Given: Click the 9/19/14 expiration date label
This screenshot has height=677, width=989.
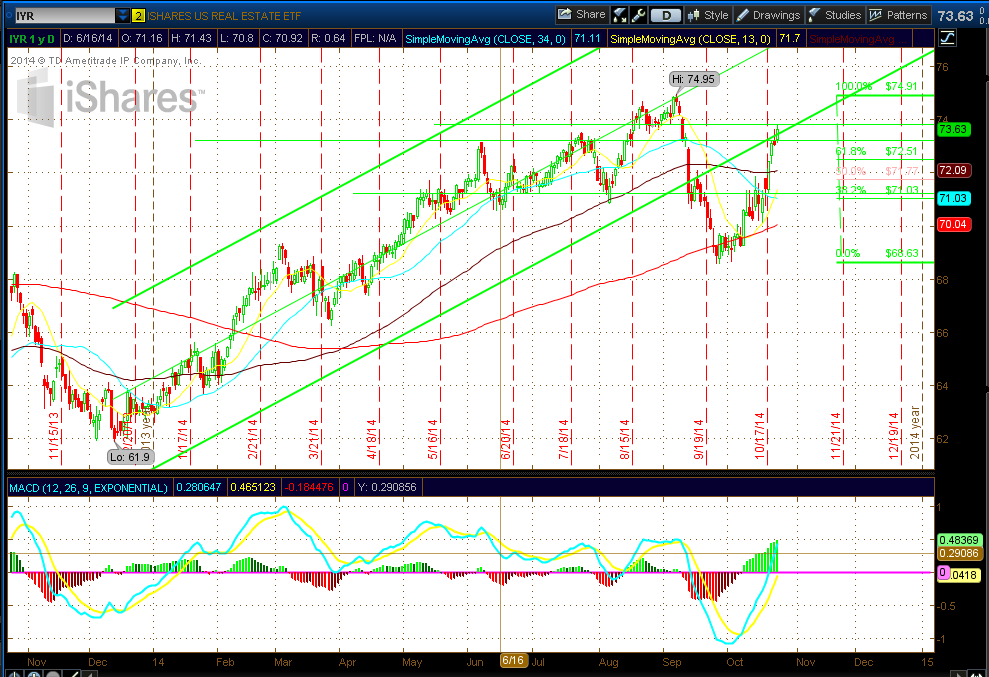Looking at the screenshot, I should tap(699, 440).
